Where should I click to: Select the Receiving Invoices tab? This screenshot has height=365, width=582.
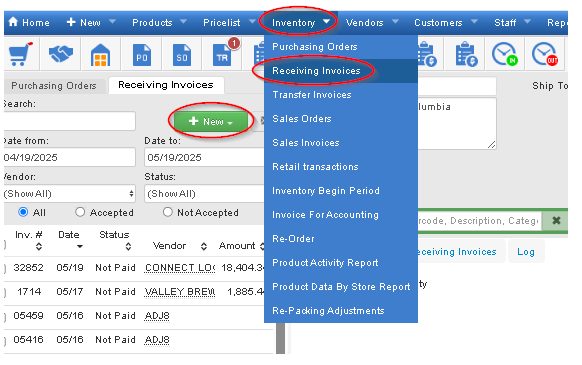coord(166,85)
